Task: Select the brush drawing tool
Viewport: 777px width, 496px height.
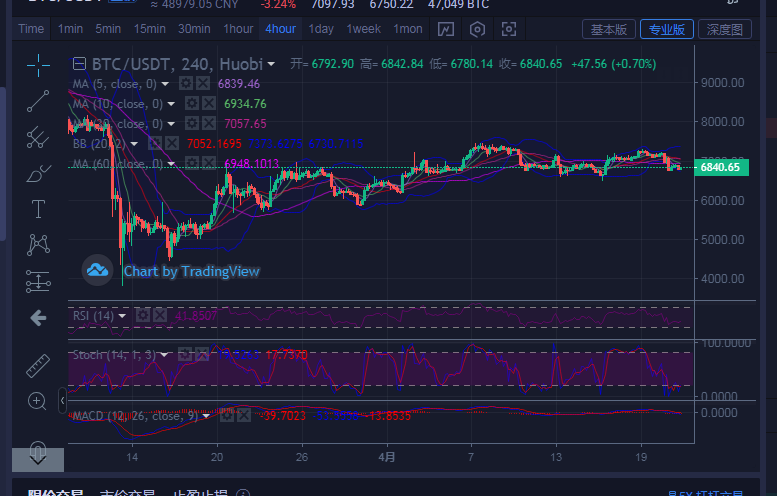Action: [38, 173]
